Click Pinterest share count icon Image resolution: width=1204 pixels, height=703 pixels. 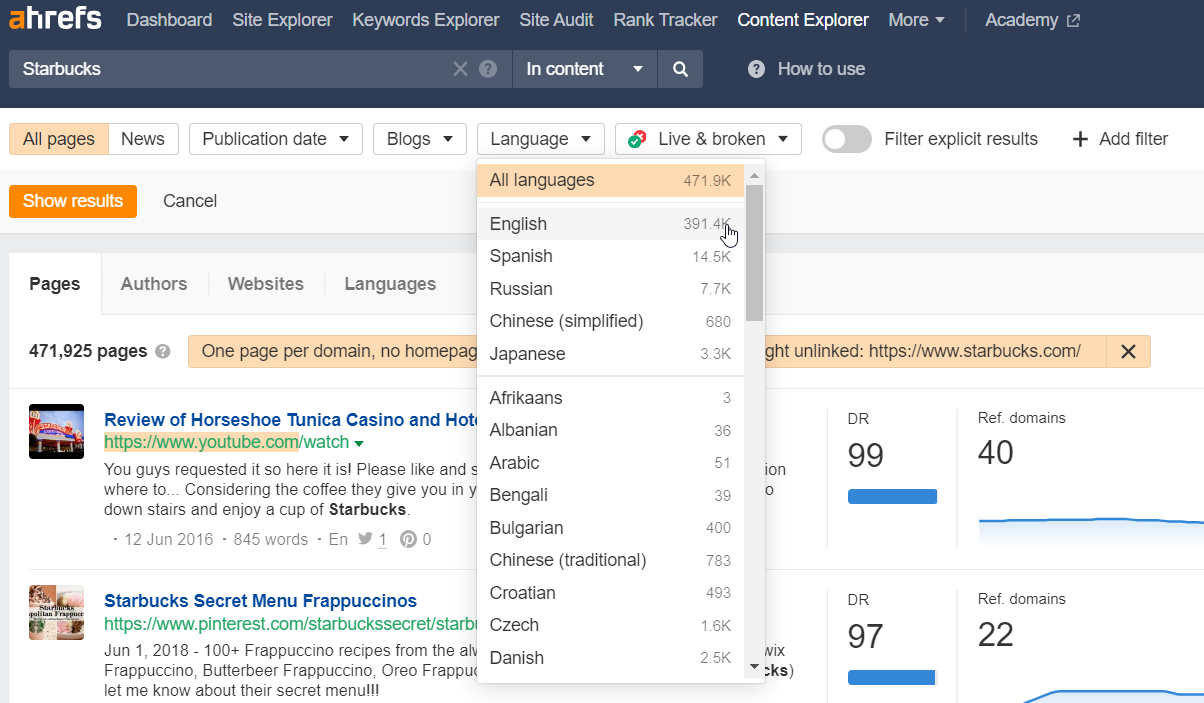(x=408, y=539)
